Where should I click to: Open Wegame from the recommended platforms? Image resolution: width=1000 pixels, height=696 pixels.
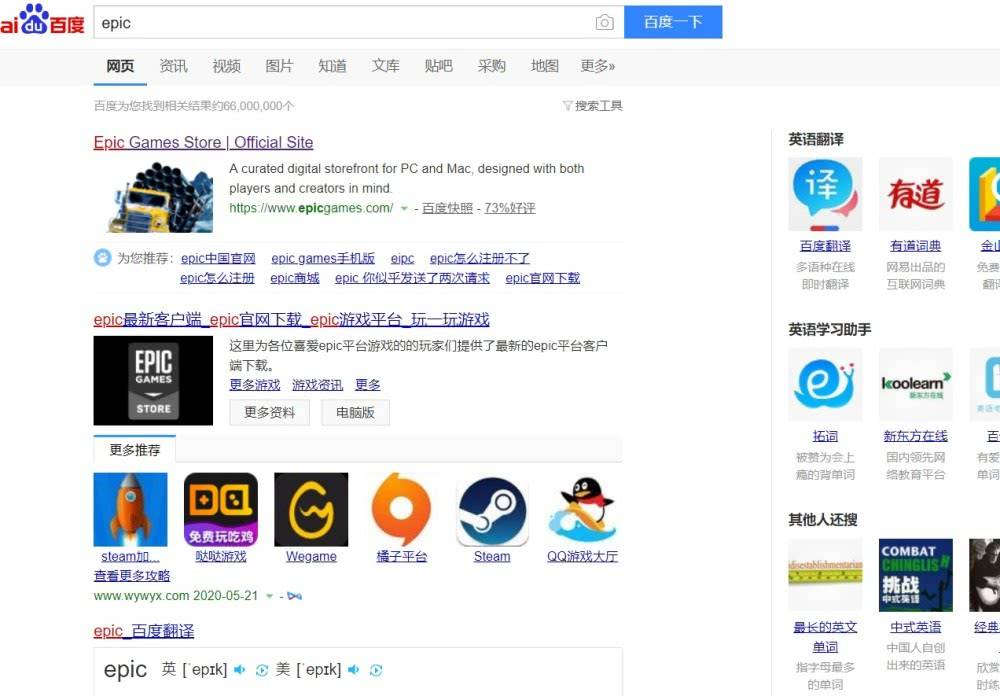pyautogui.click(x=310, y=510)
